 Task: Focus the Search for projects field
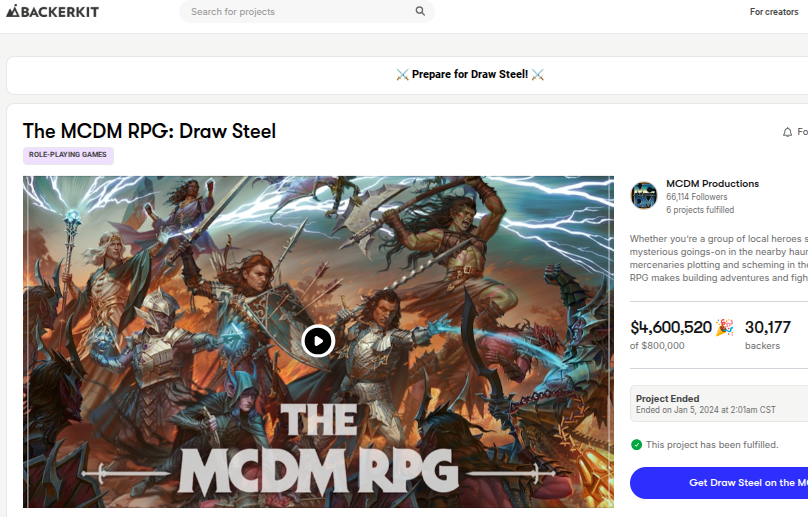307,11
